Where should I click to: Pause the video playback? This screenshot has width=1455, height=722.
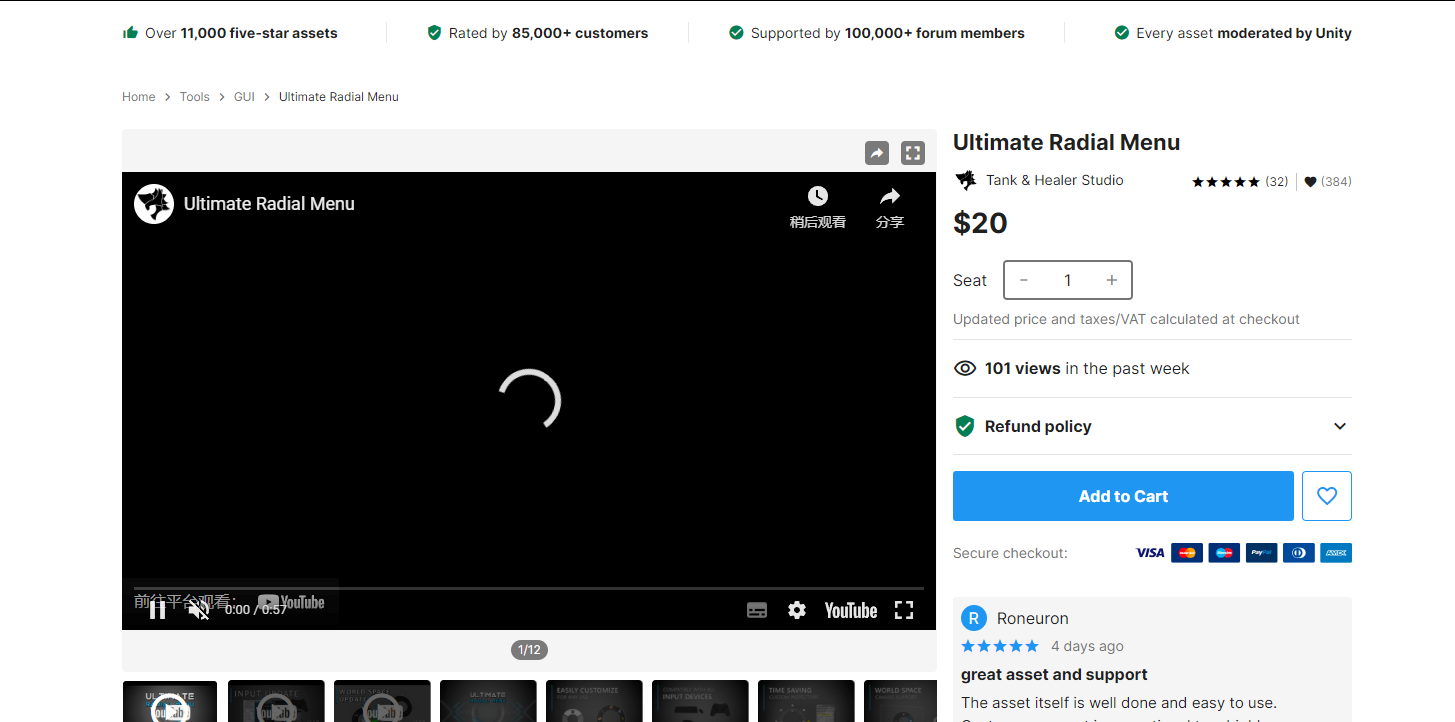click(158, 609)
